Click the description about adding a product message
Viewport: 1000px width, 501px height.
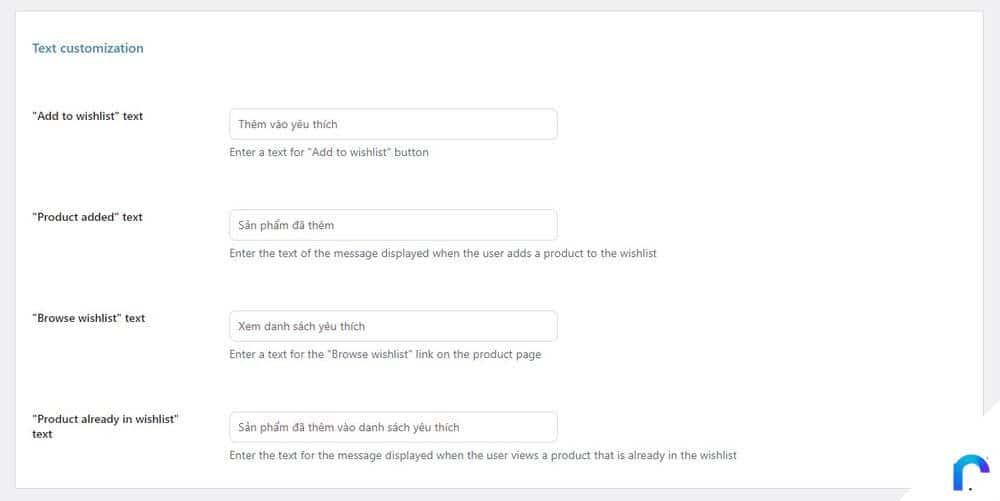(443, 253)
